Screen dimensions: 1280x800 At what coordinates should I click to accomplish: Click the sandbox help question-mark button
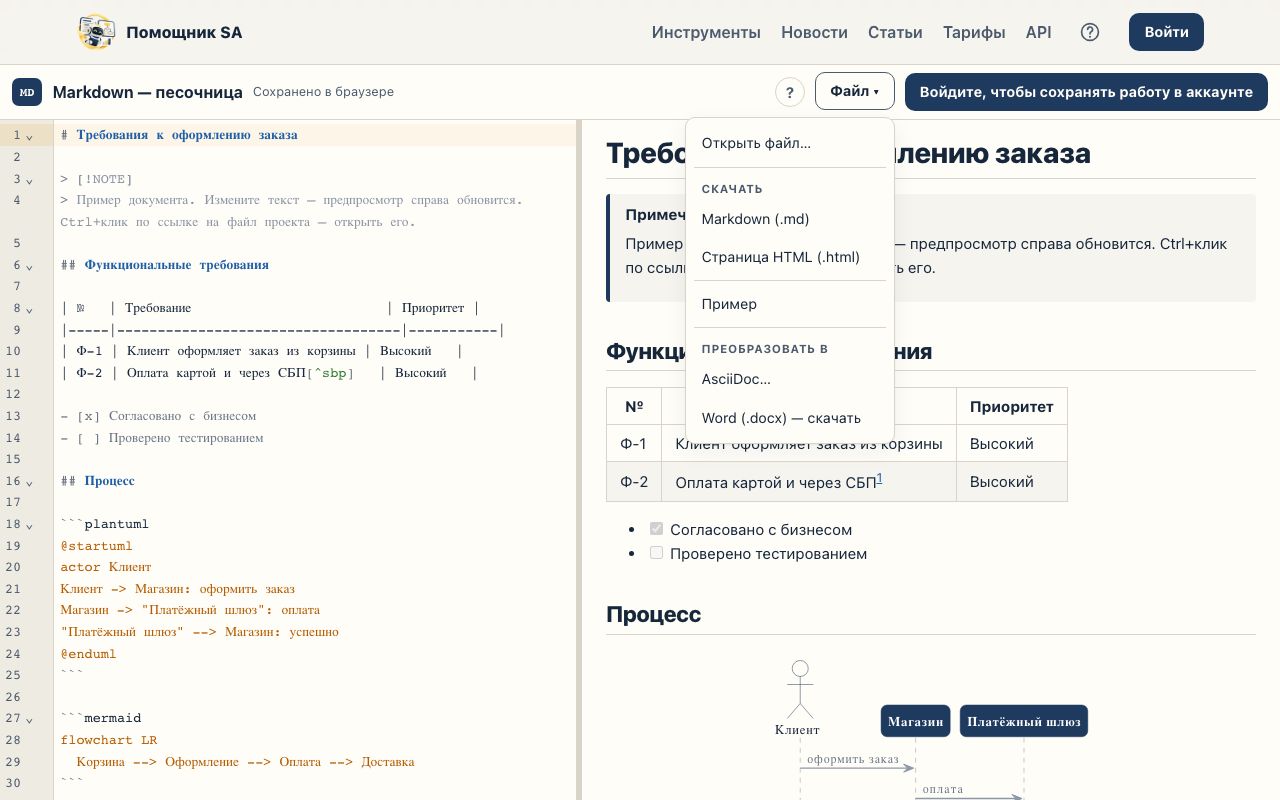(x=790, y=92)
